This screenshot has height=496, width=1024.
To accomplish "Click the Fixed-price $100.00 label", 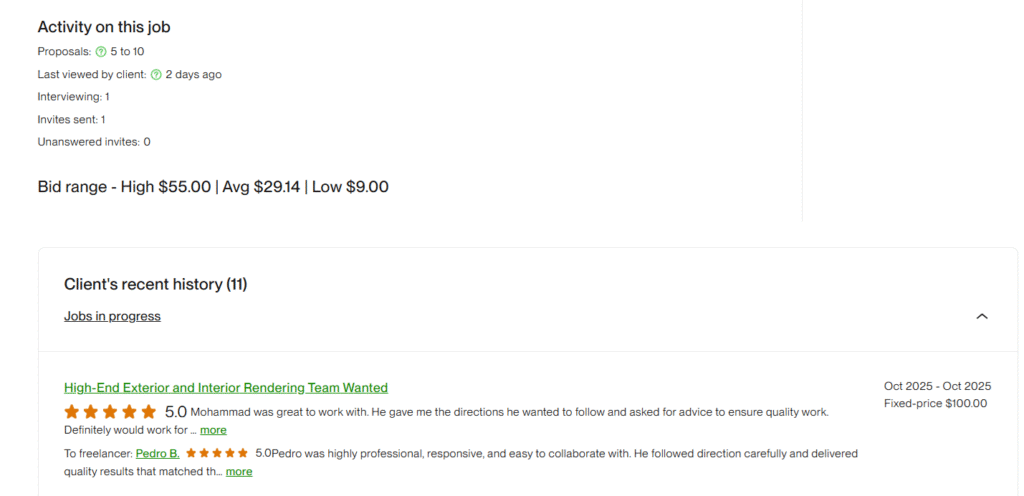I will (935, 404).
